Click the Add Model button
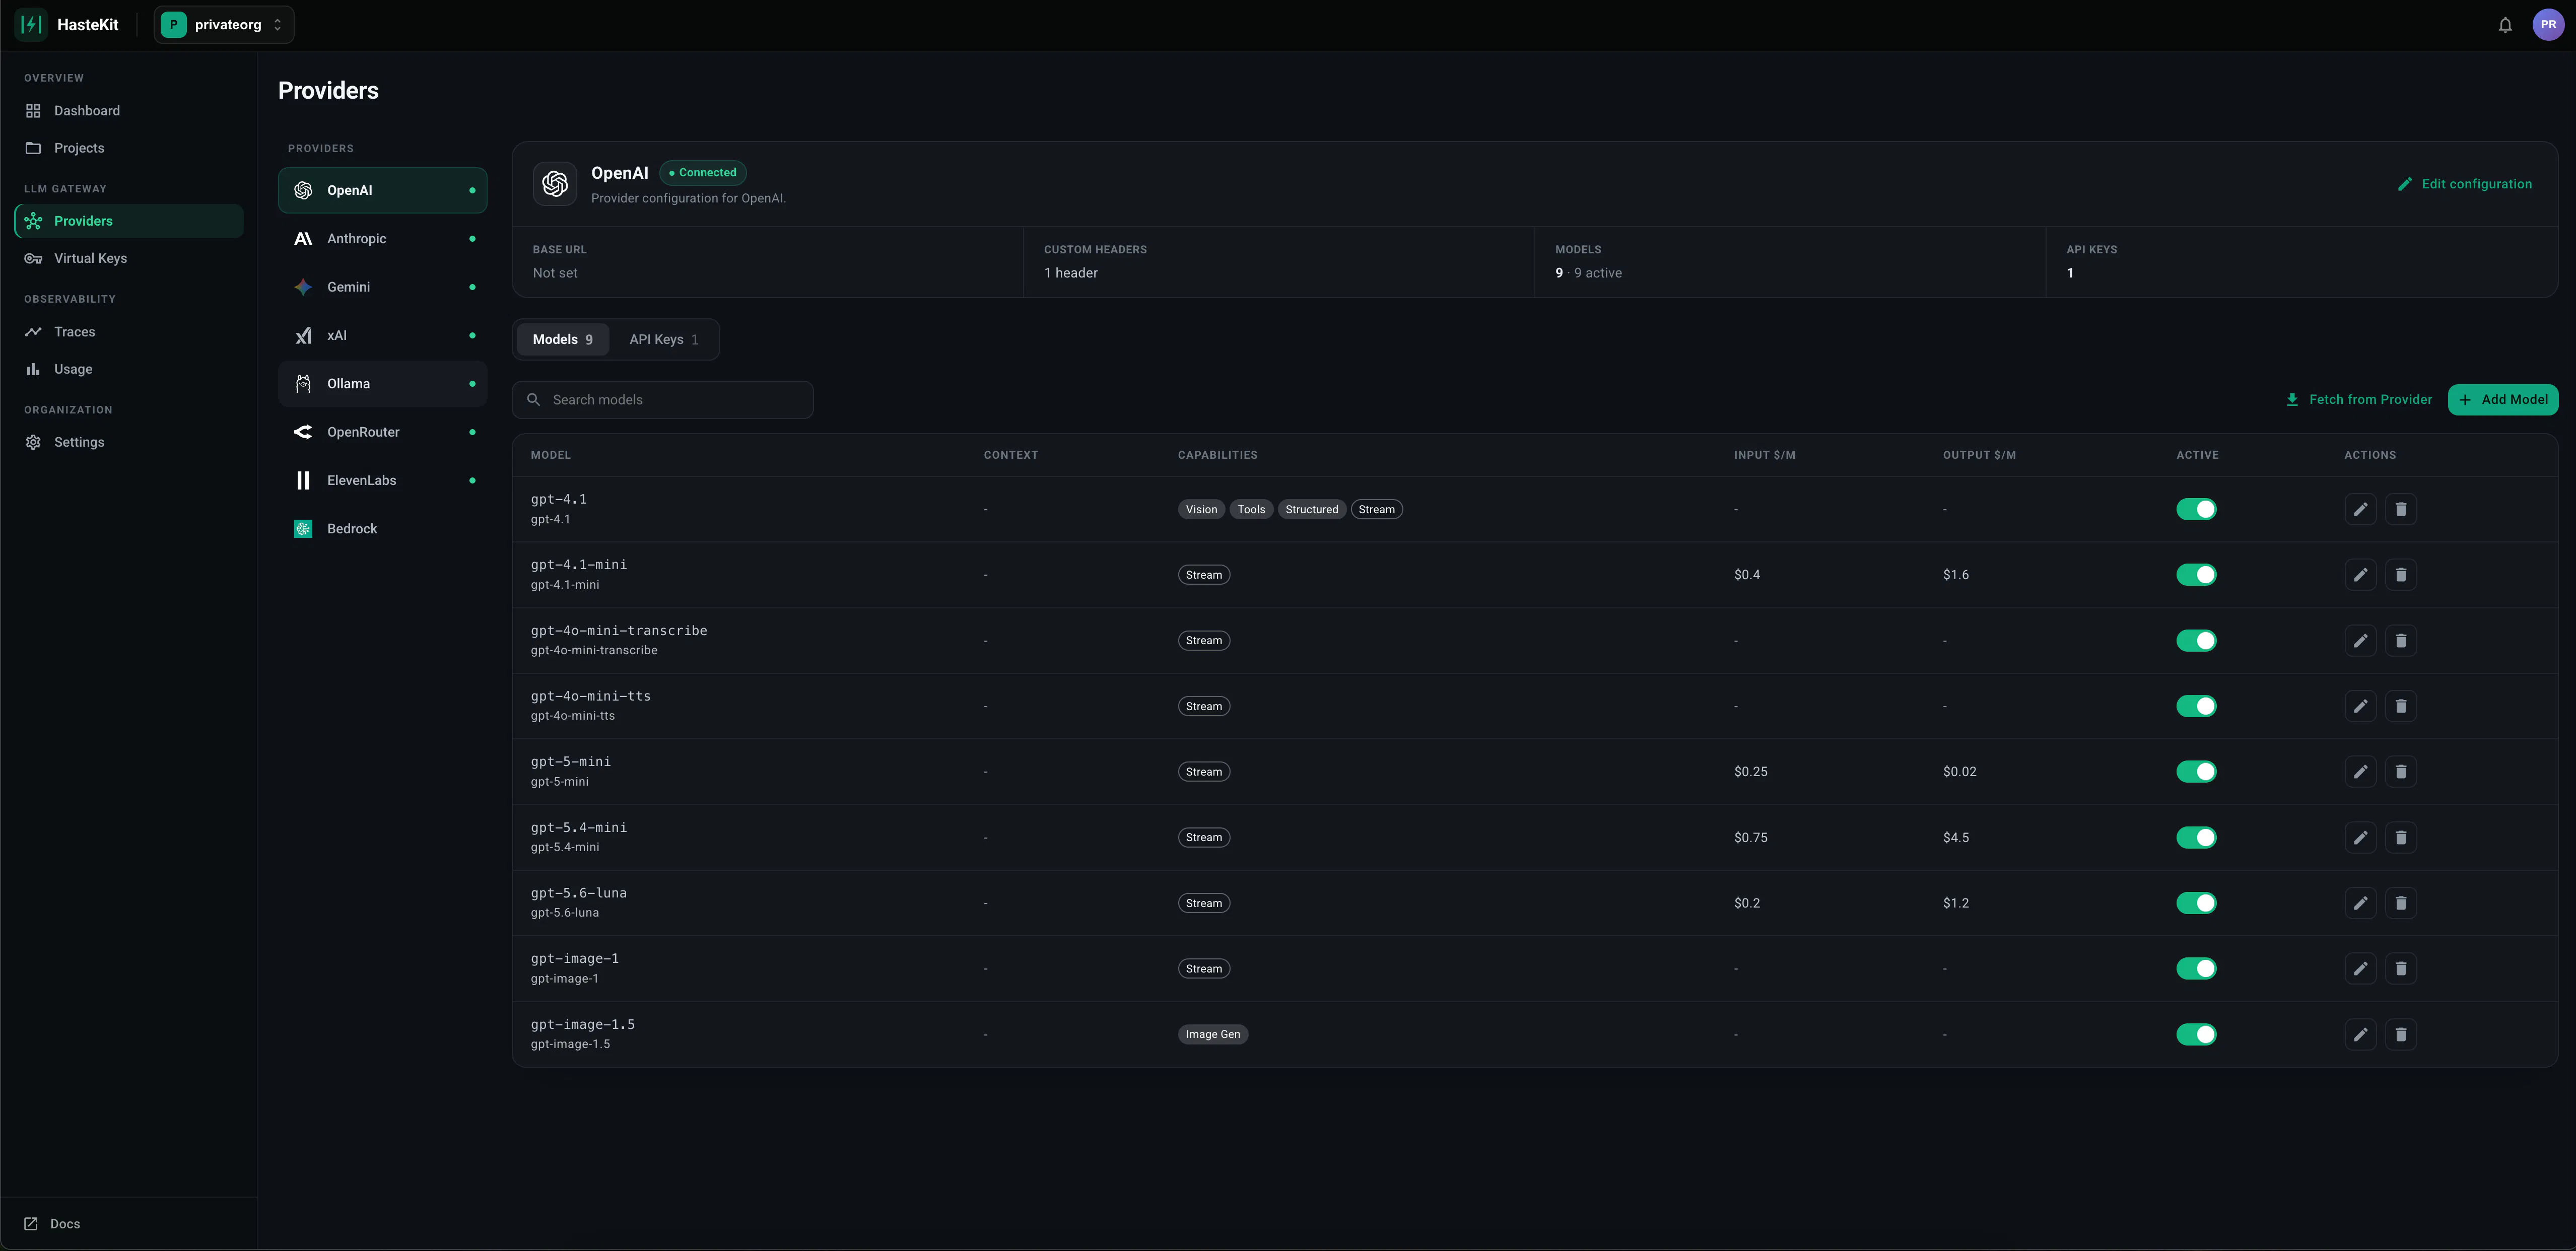Image resolution: width=2576 pixels, height=1251 pixels. [2503, 400]
